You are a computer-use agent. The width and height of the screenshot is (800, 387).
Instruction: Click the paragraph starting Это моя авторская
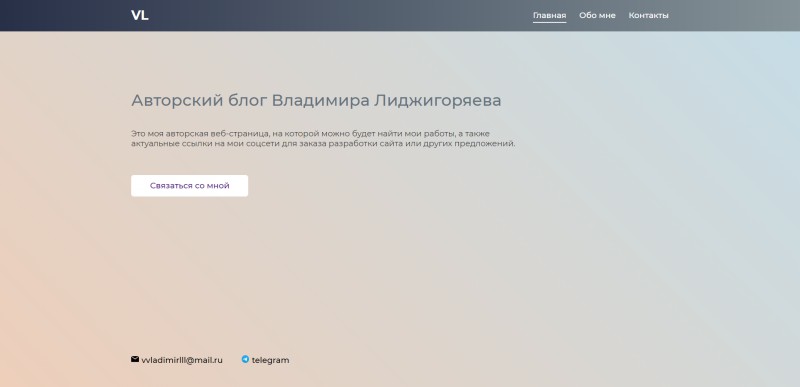pyautogui.click(x=323, y=139)
